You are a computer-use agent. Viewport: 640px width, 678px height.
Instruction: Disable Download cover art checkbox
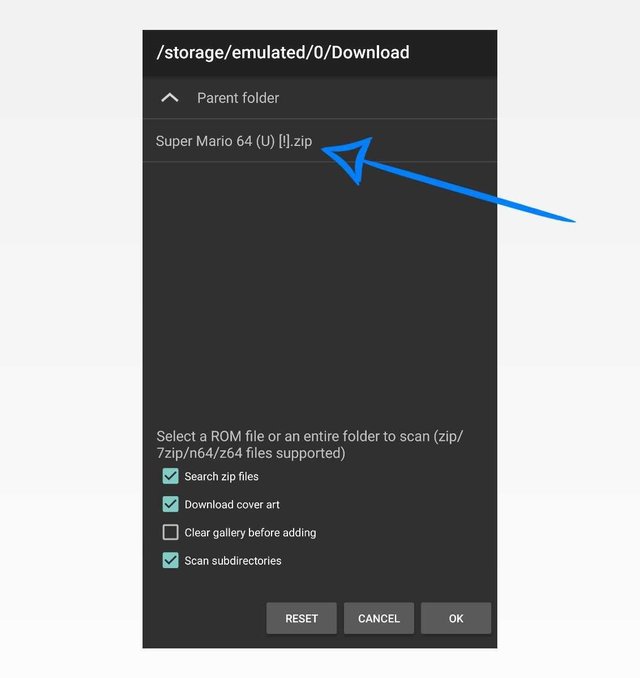[x=170, y=504]
